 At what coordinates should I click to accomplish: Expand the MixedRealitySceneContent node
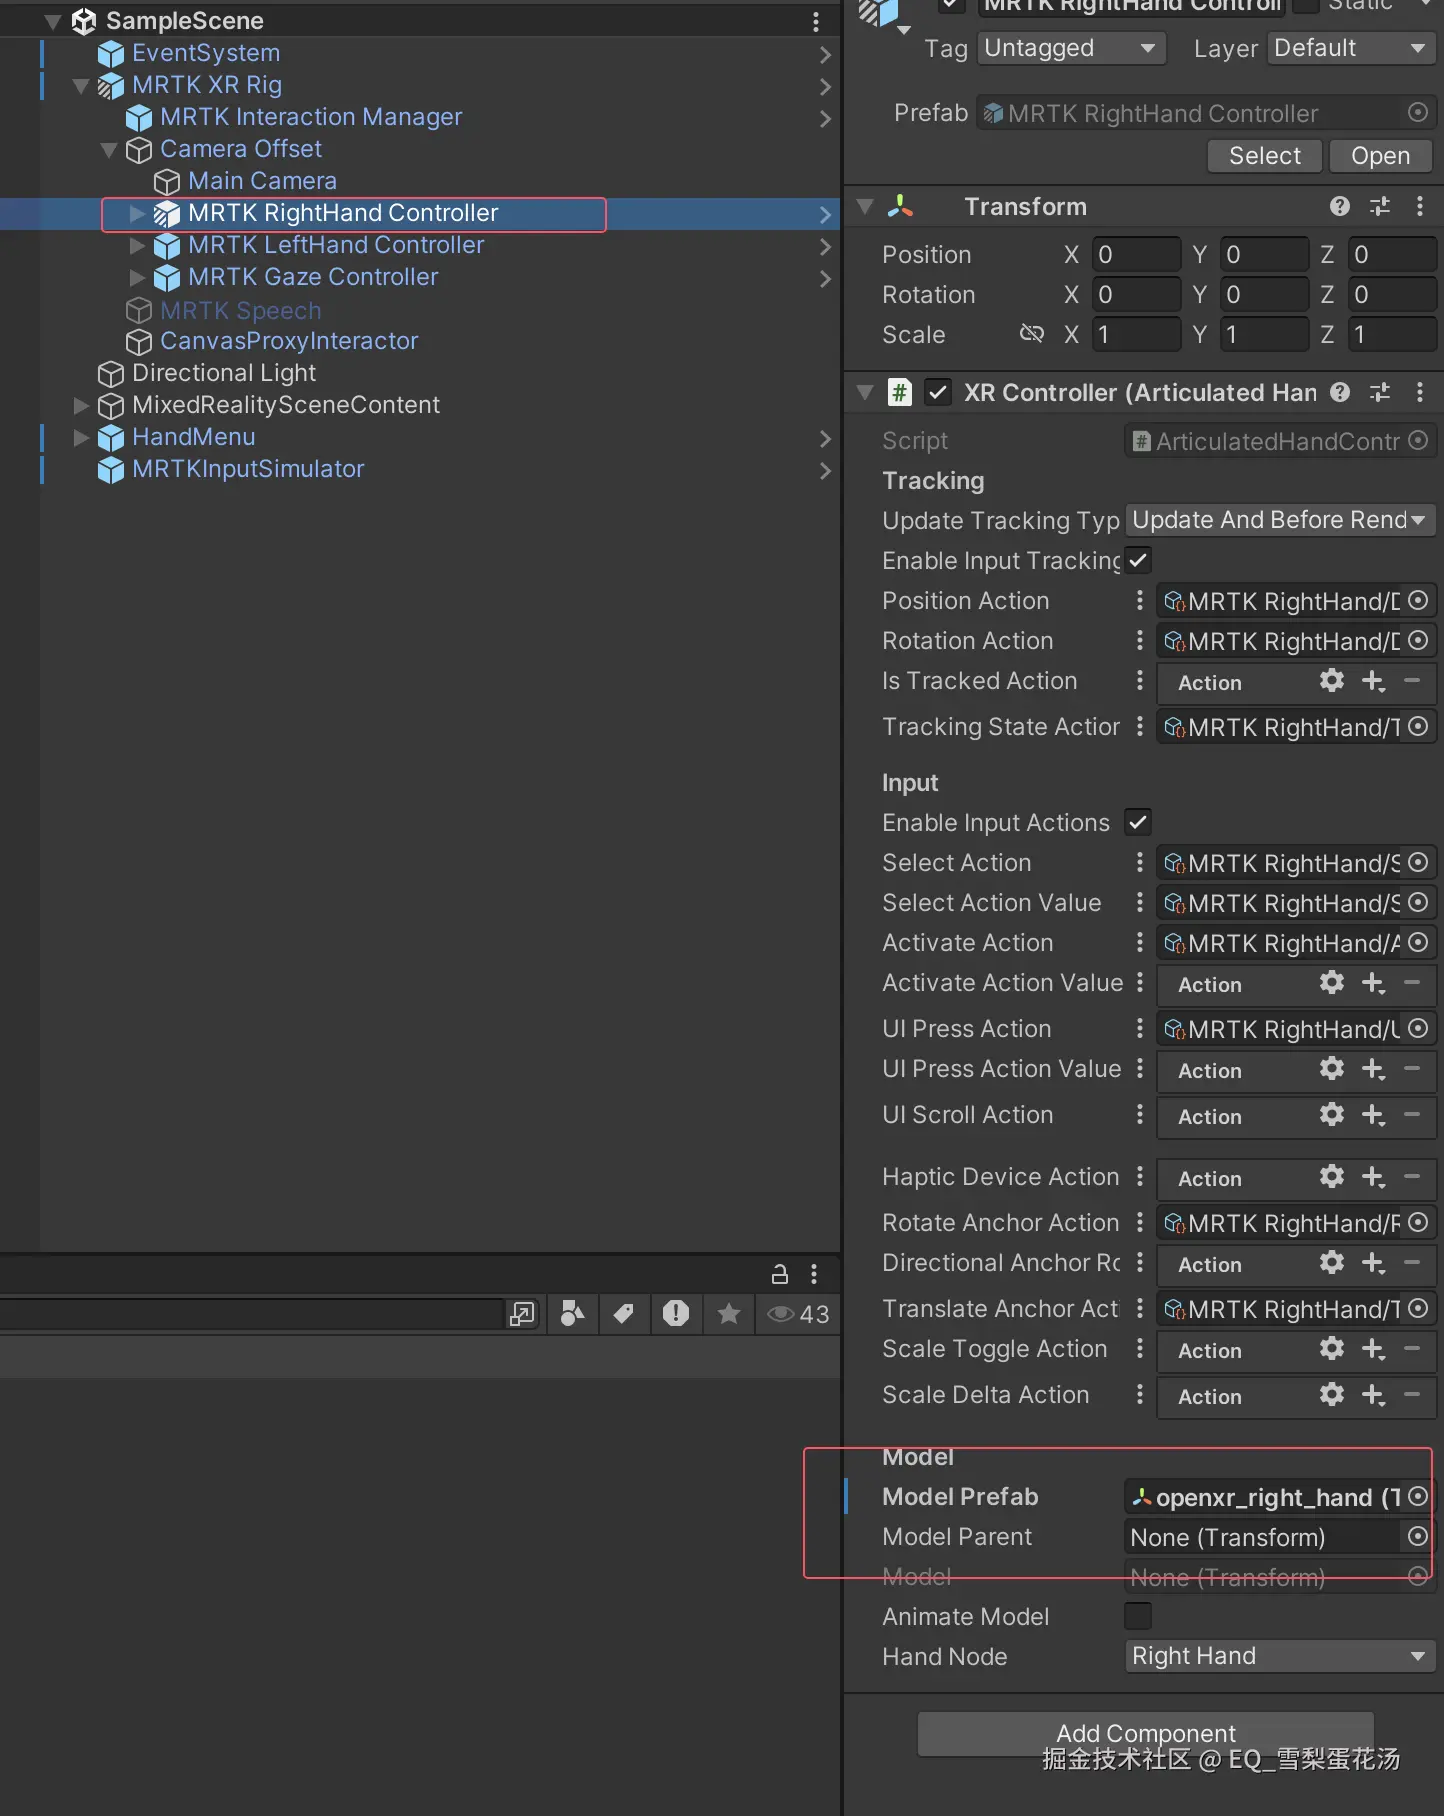[x=81, y=405]
